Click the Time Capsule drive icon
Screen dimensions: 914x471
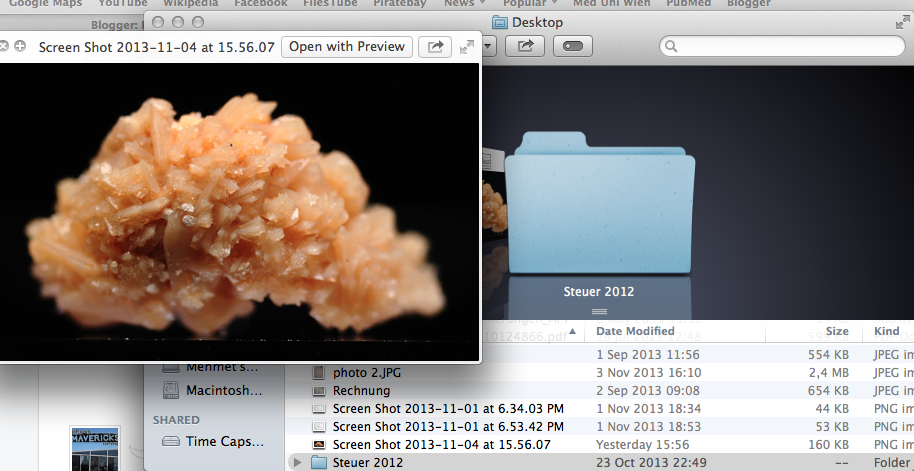click(171, 441)
